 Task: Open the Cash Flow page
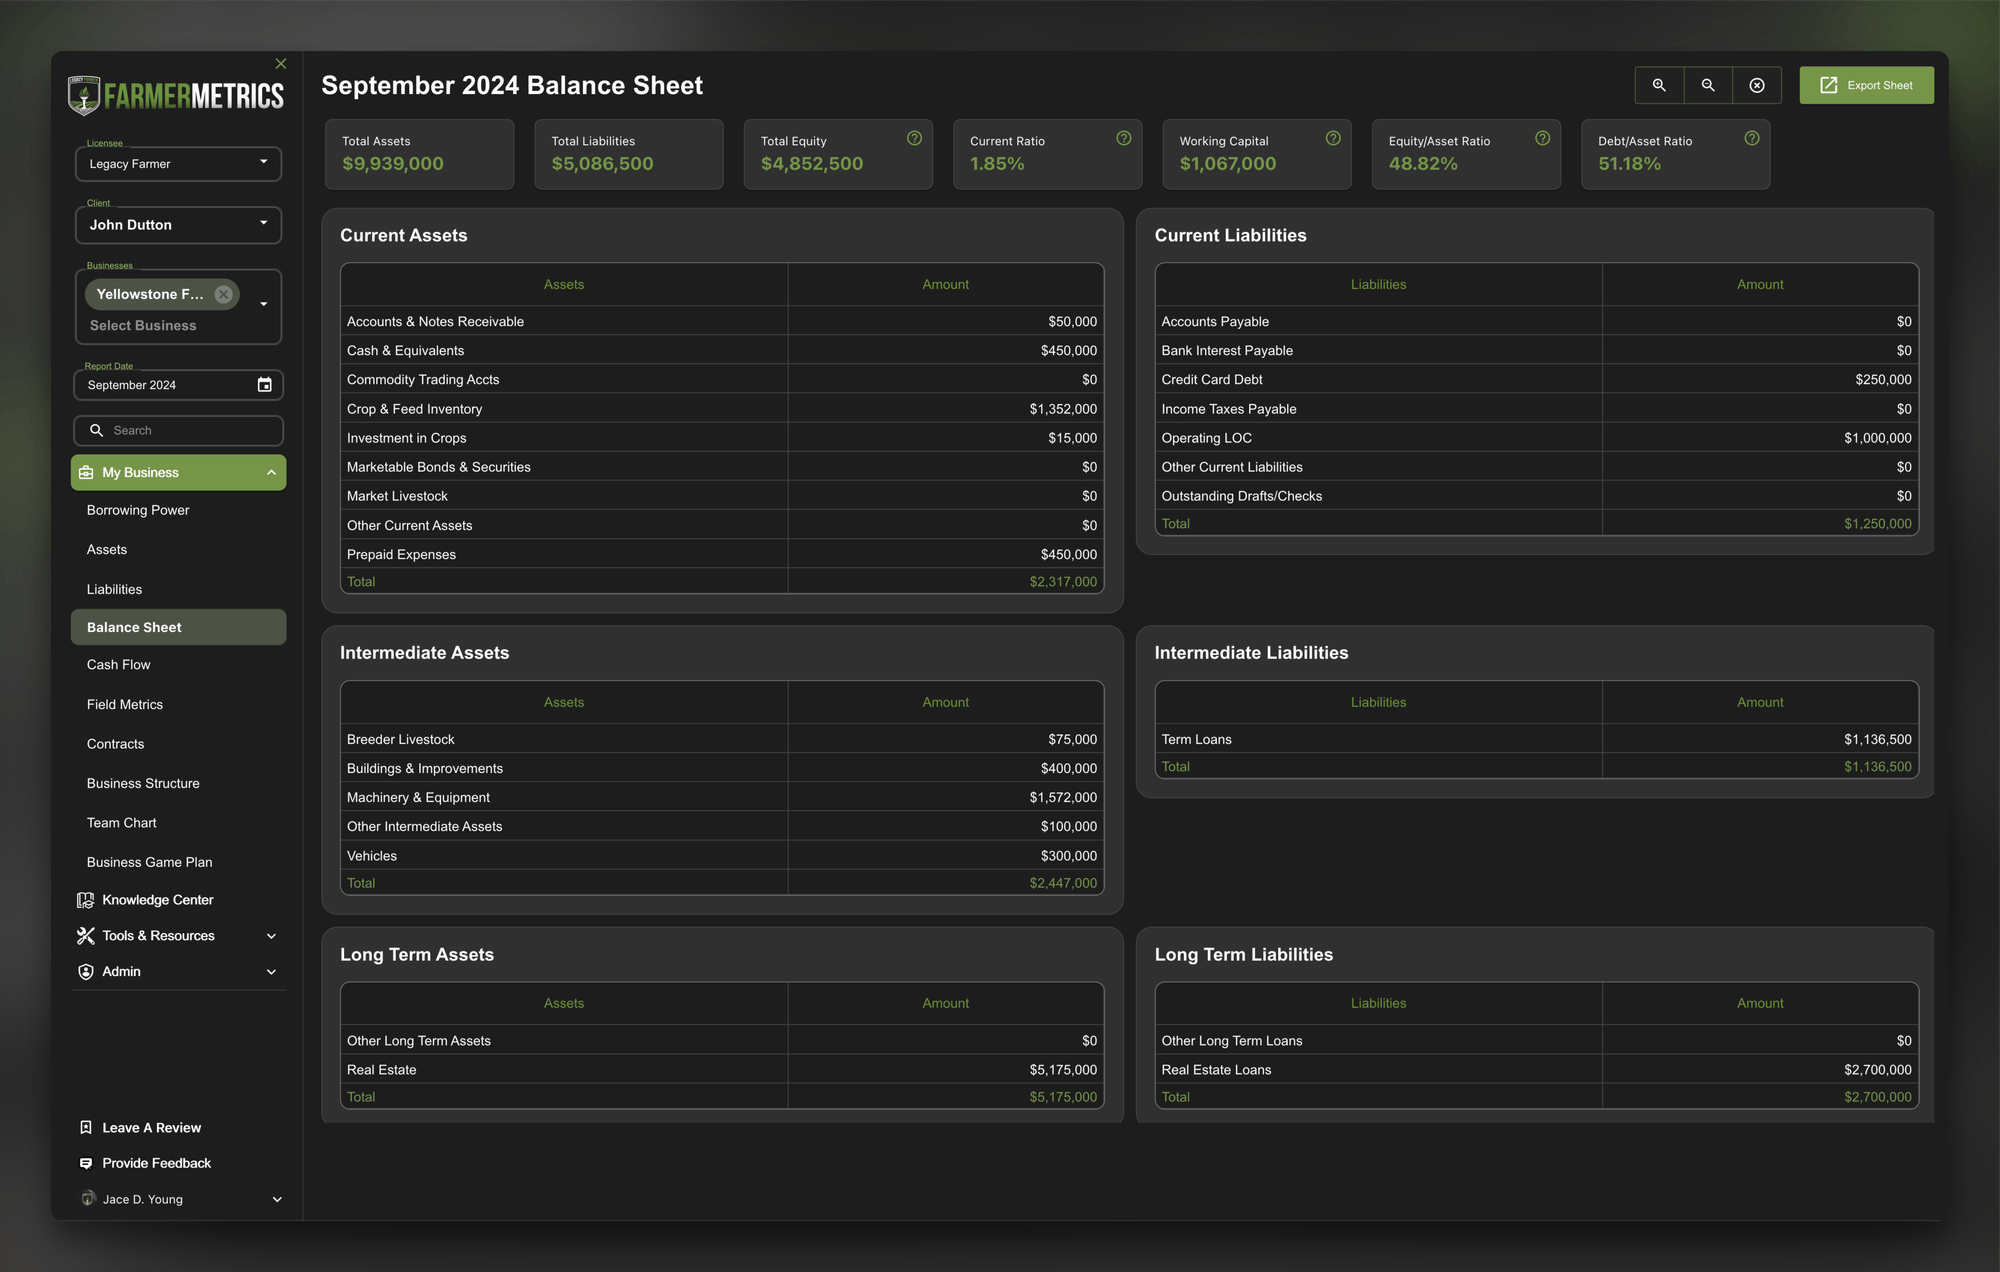click(x=118, y=665)
